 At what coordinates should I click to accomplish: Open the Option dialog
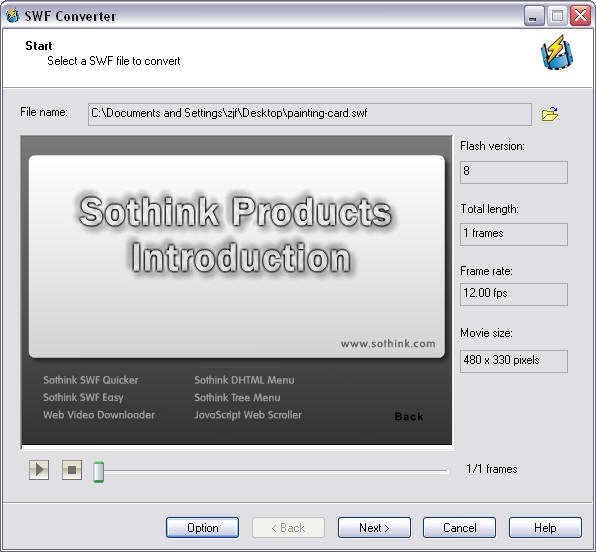pos(203,528)
